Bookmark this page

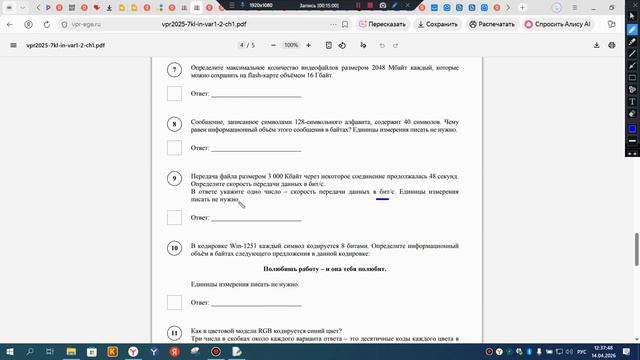coord(345,24)
